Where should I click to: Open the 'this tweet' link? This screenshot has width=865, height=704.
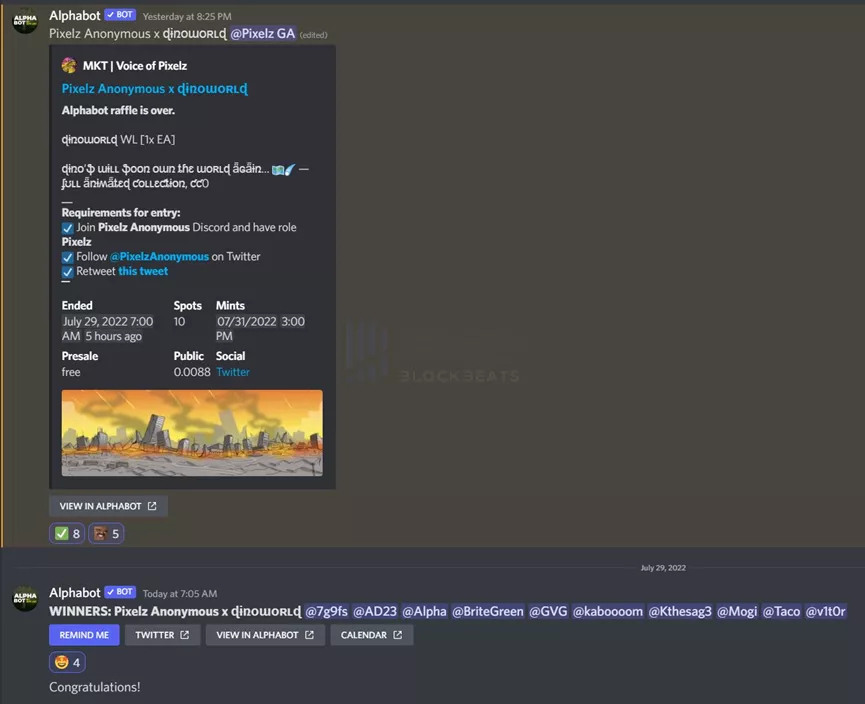(143, 271)
